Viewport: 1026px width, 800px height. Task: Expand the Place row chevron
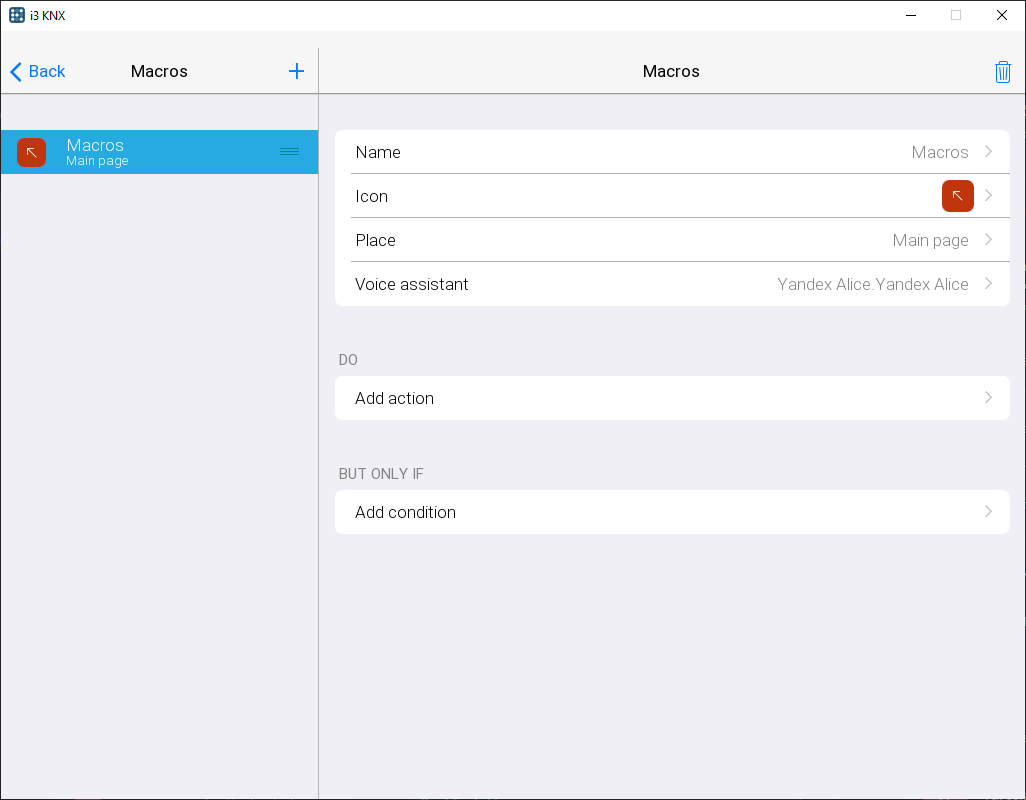tap(988, 240)
